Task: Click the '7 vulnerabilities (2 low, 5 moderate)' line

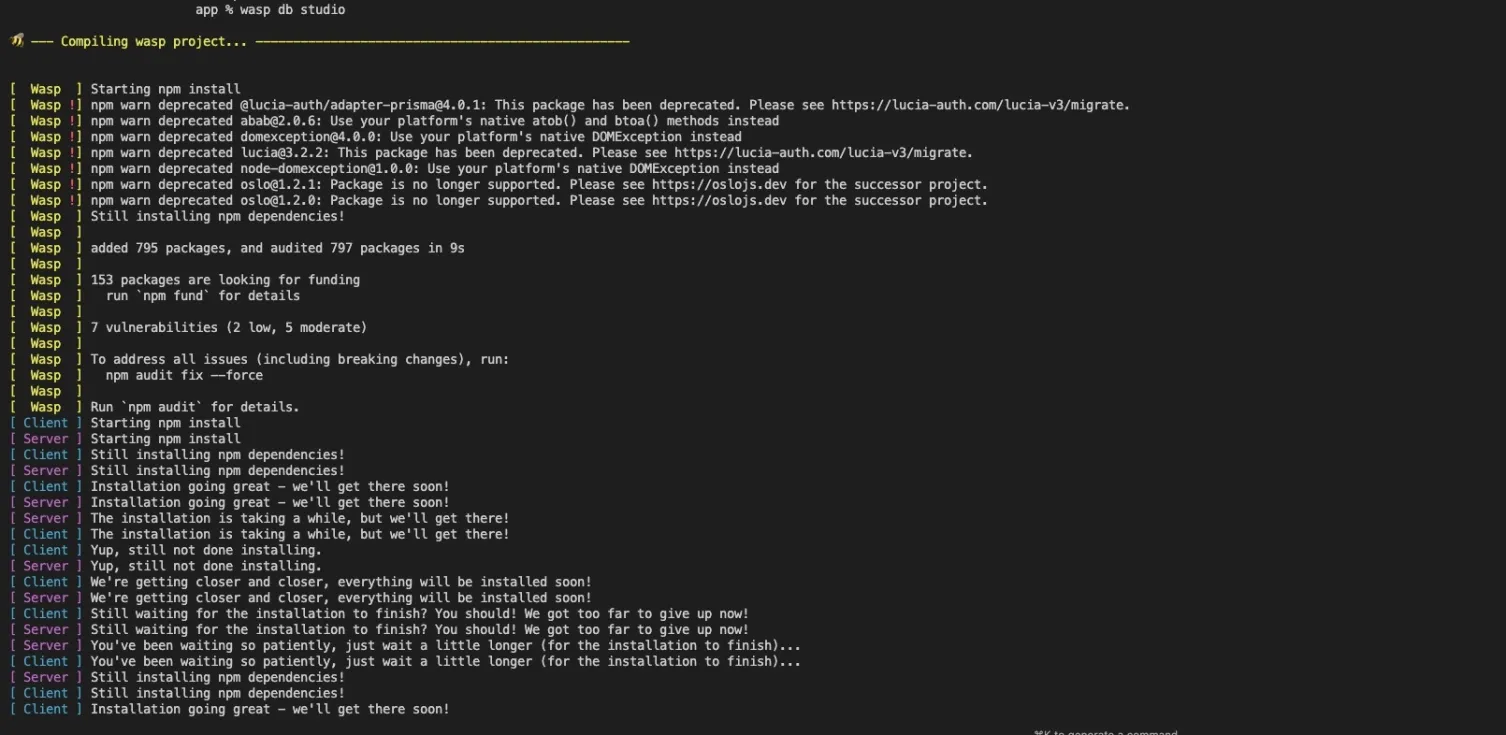Action: point(229,328)
